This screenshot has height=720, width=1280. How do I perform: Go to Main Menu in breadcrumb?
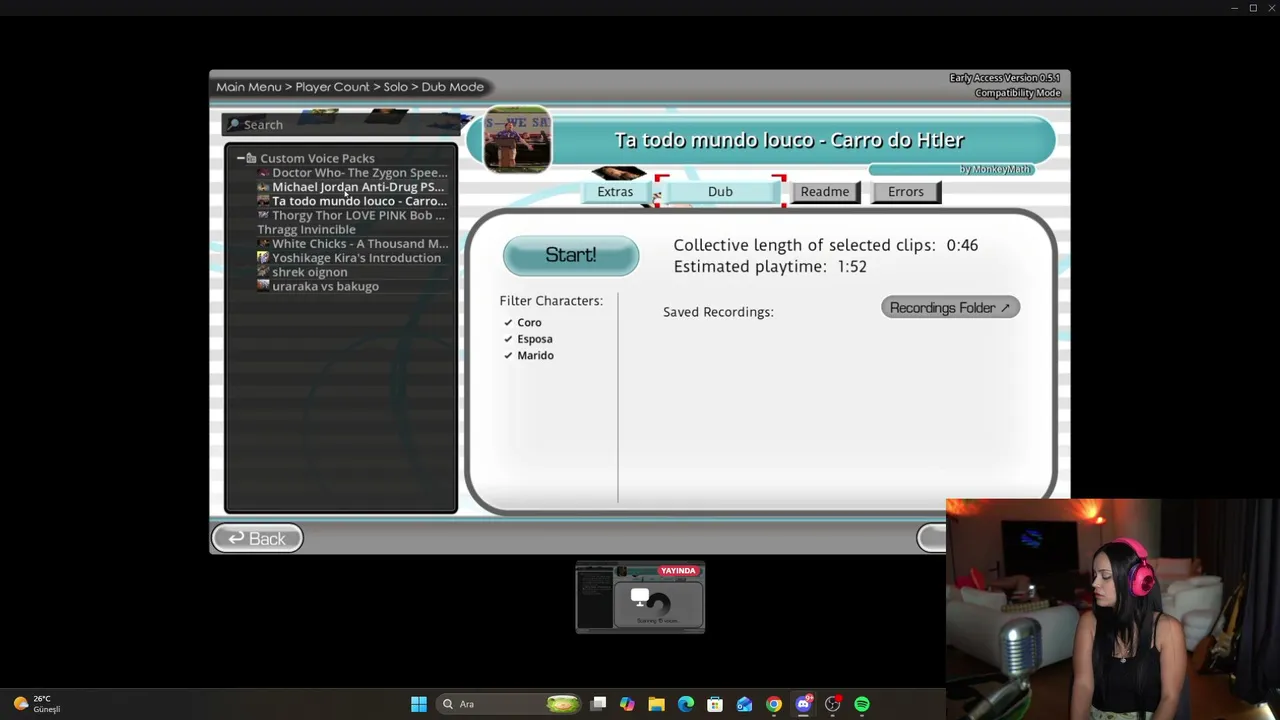(x=249, y=87)
